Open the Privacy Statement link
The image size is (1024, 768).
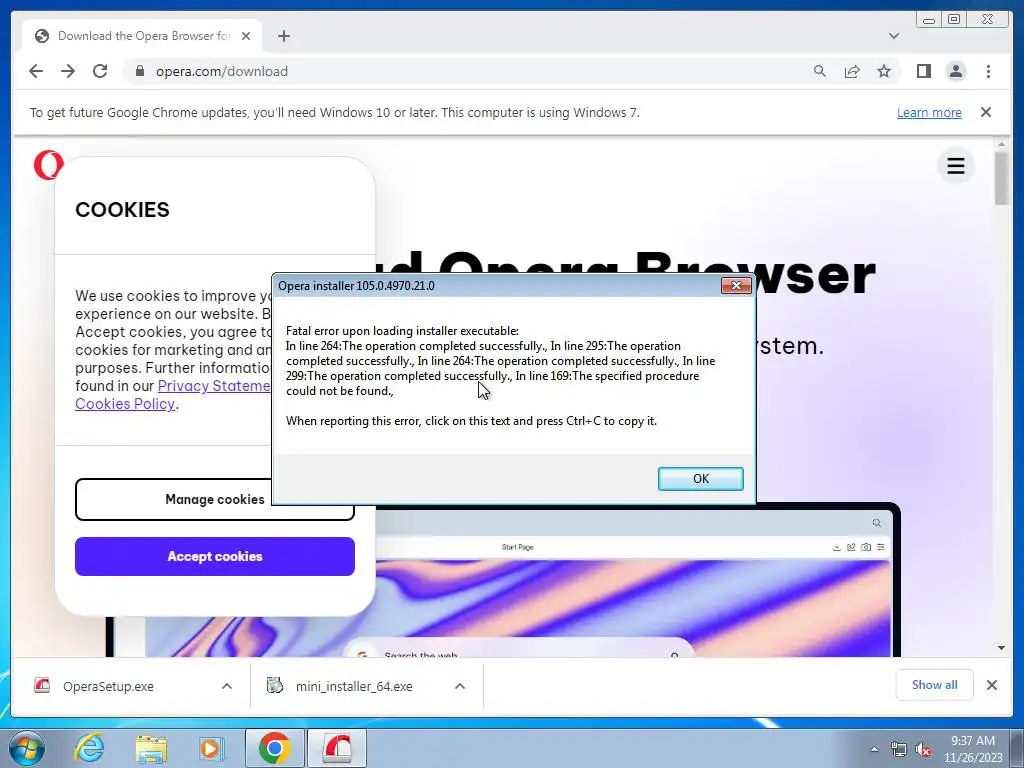point(214,386)
